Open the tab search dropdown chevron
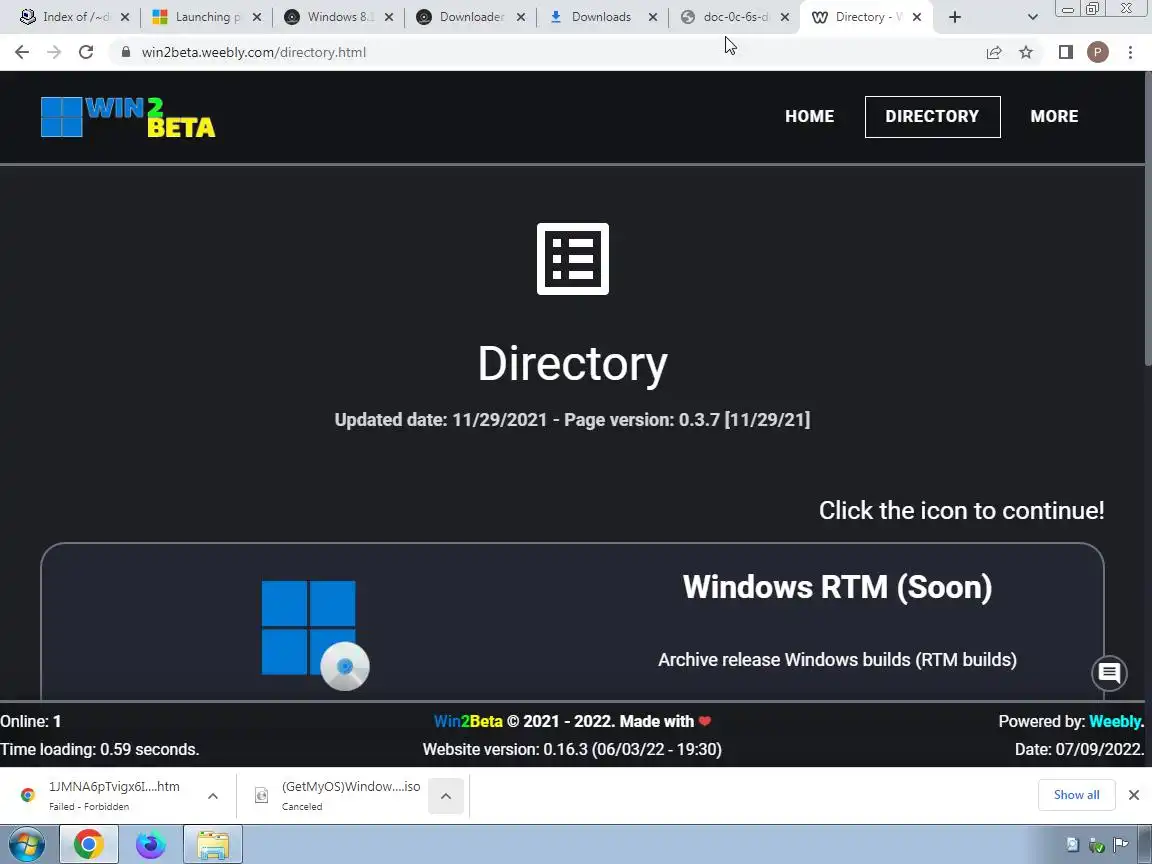 pyautogui.click(x=1032, y=17)
